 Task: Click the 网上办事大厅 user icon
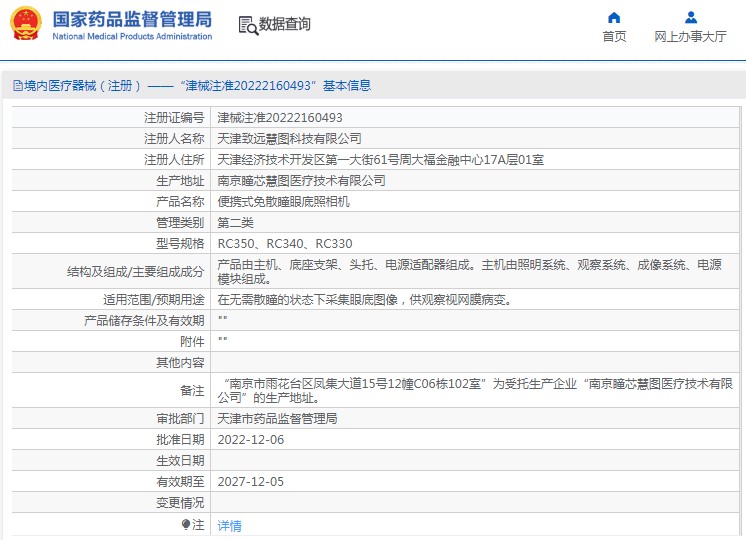690,18
